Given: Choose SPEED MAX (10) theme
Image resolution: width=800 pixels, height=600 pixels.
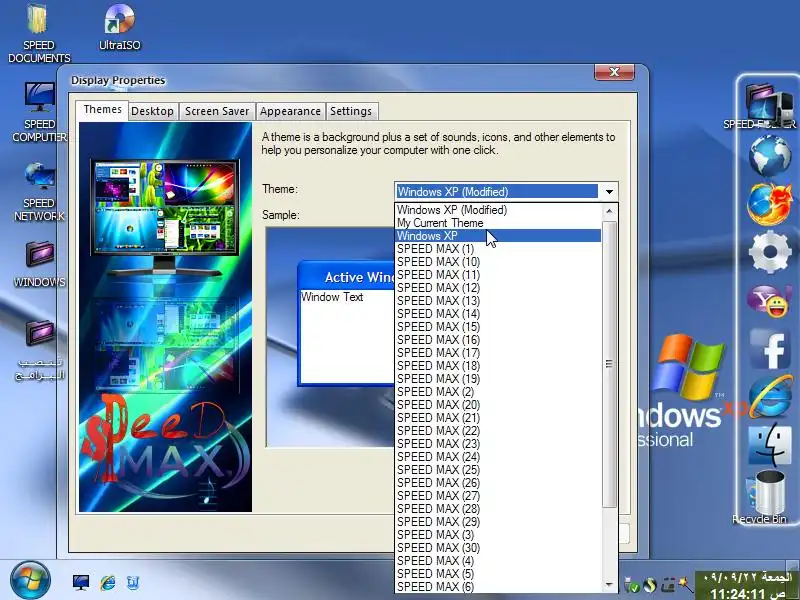Looking at the screenshot, I should coord(498,262).
